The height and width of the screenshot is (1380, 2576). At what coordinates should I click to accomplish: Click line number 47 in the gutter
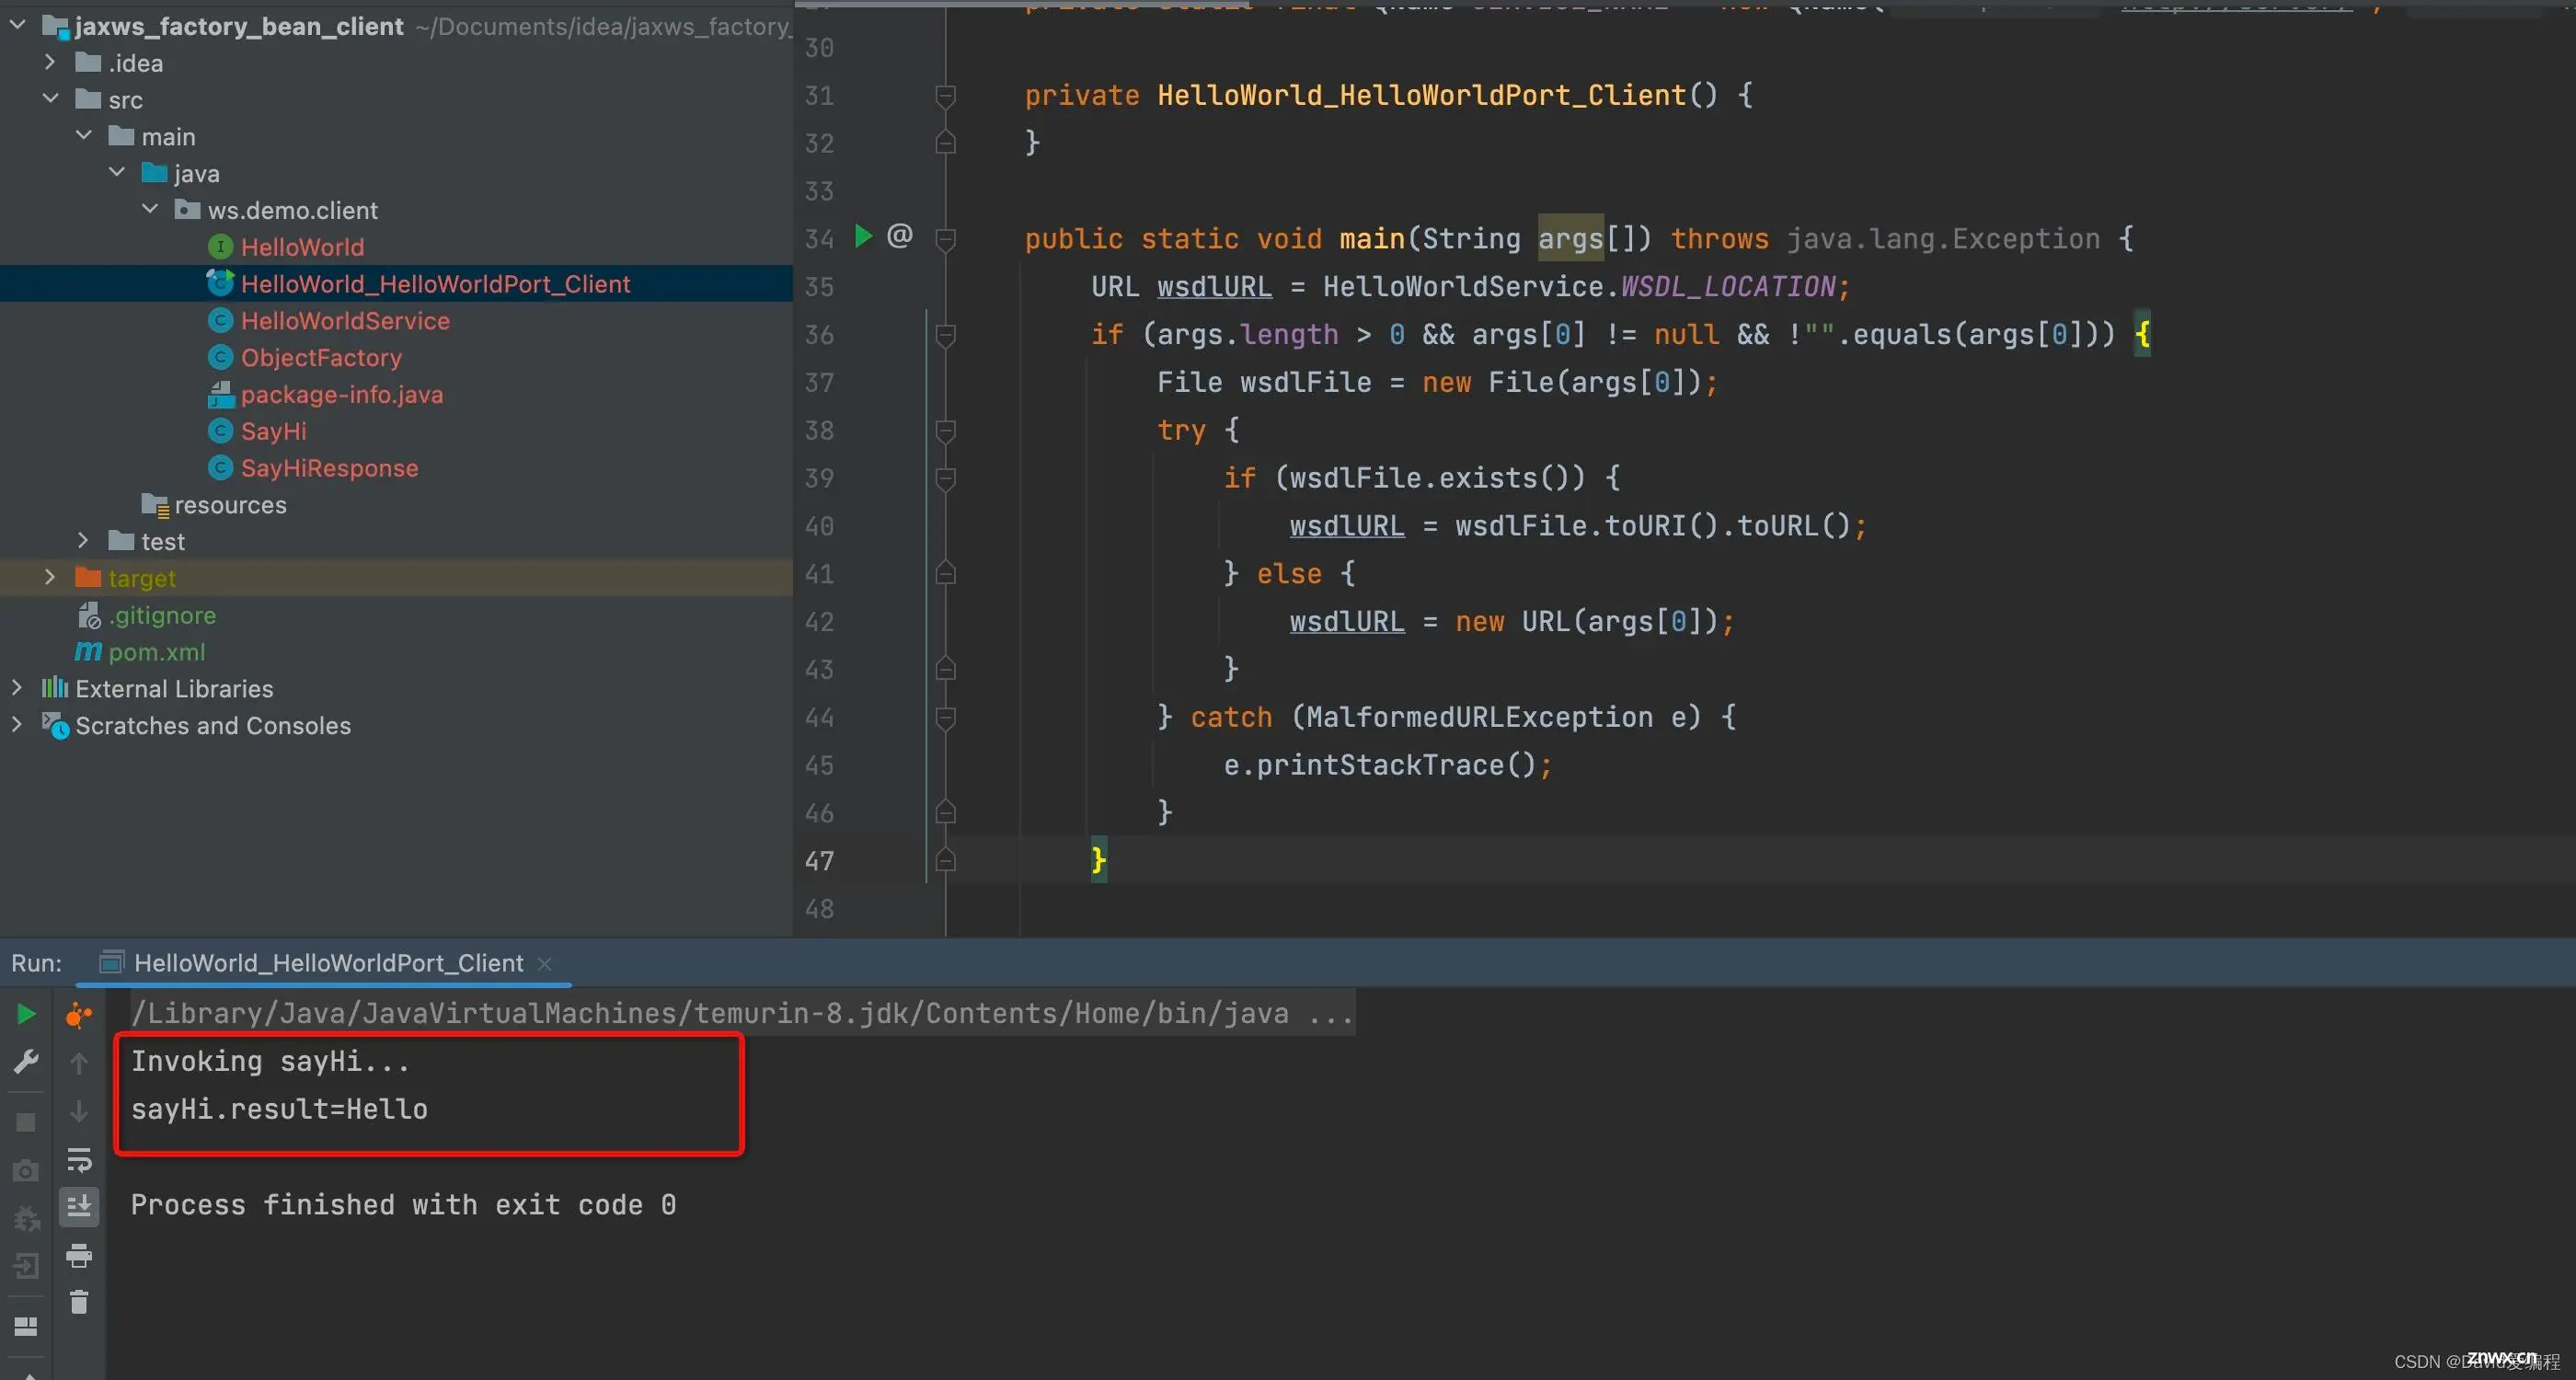click(x=819, y=861)
